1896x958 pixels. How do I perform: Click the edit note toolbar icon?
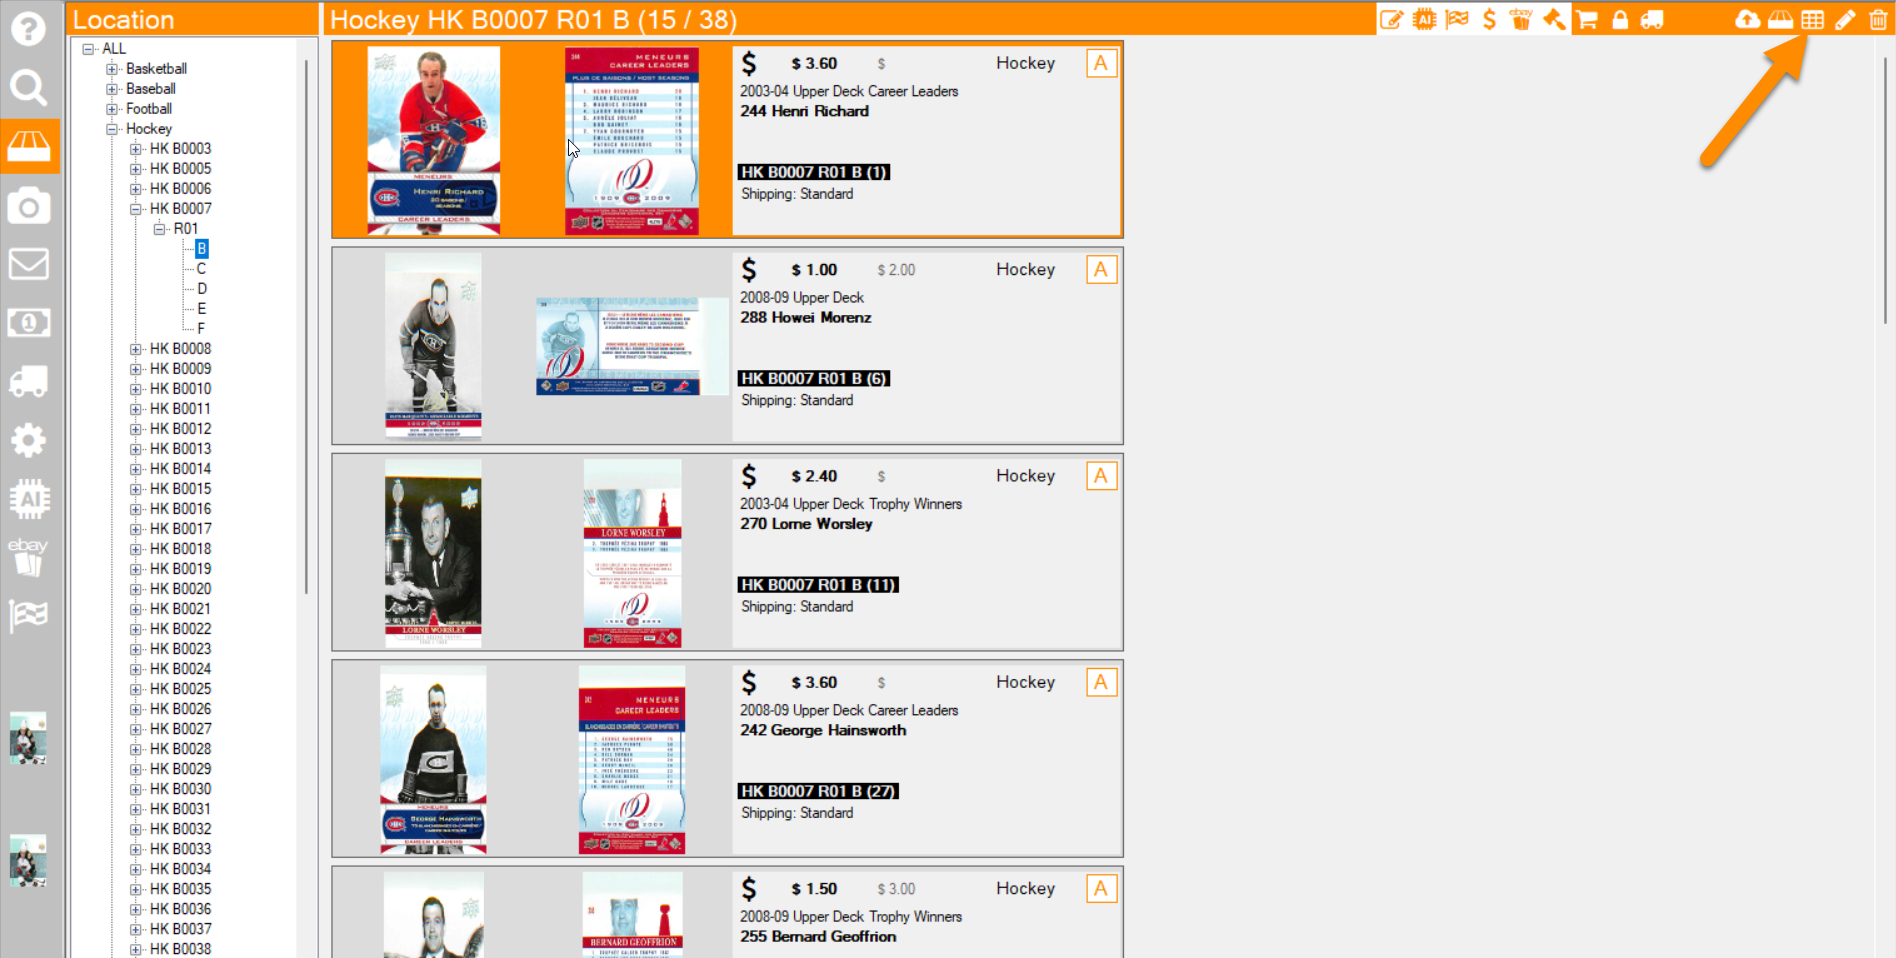tap(1391, 19)
